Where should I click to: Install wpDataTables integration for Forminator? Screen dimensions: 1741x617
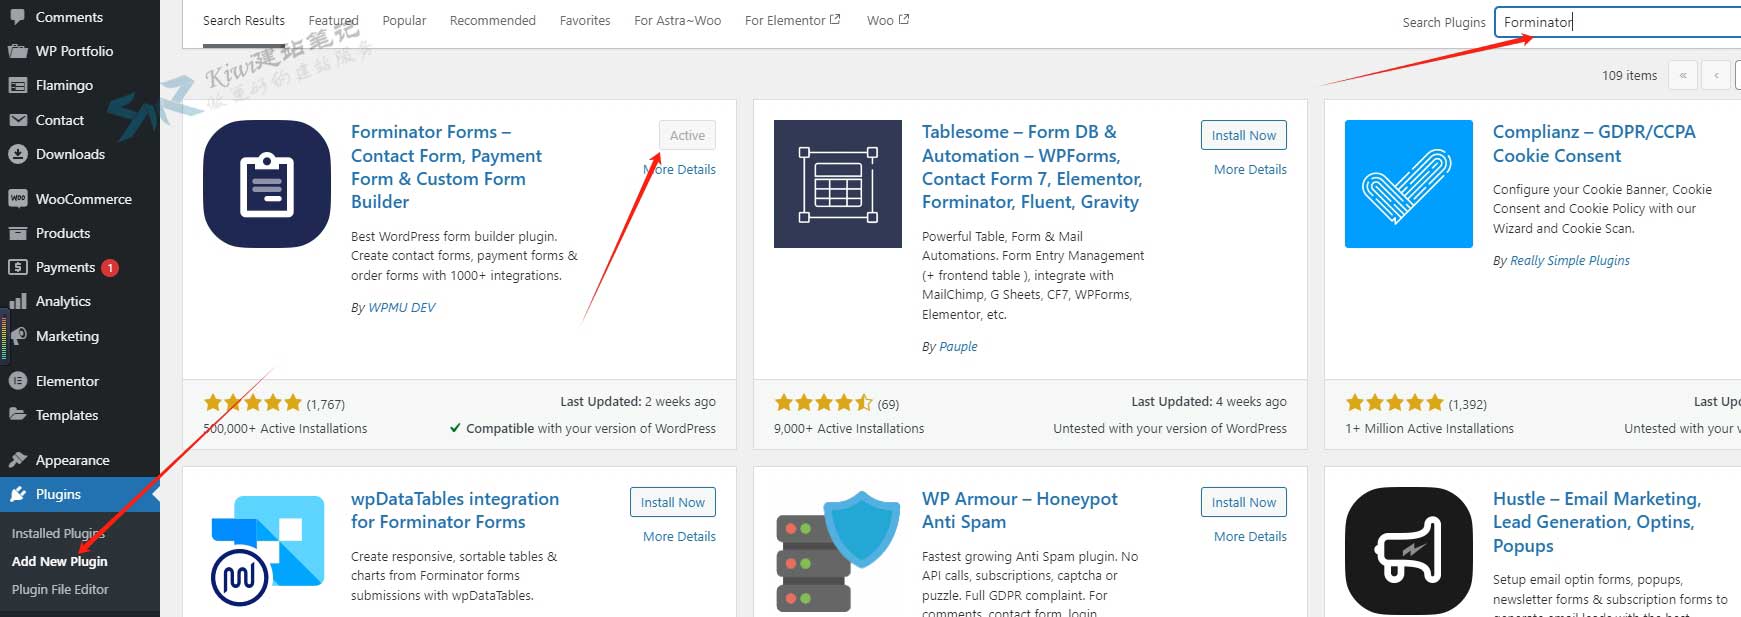(x=672, y=503)
